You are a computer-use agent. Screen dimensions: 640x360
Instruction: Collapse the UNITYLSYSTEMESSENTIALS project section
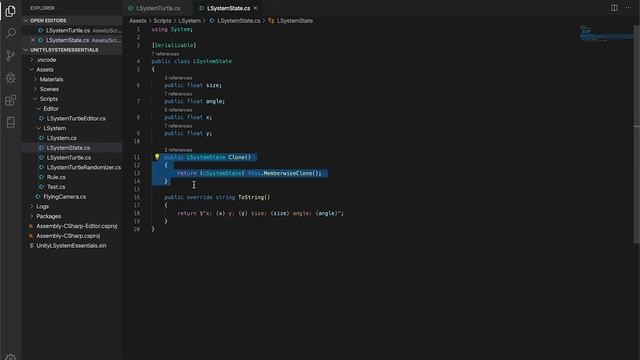[64, 50]
